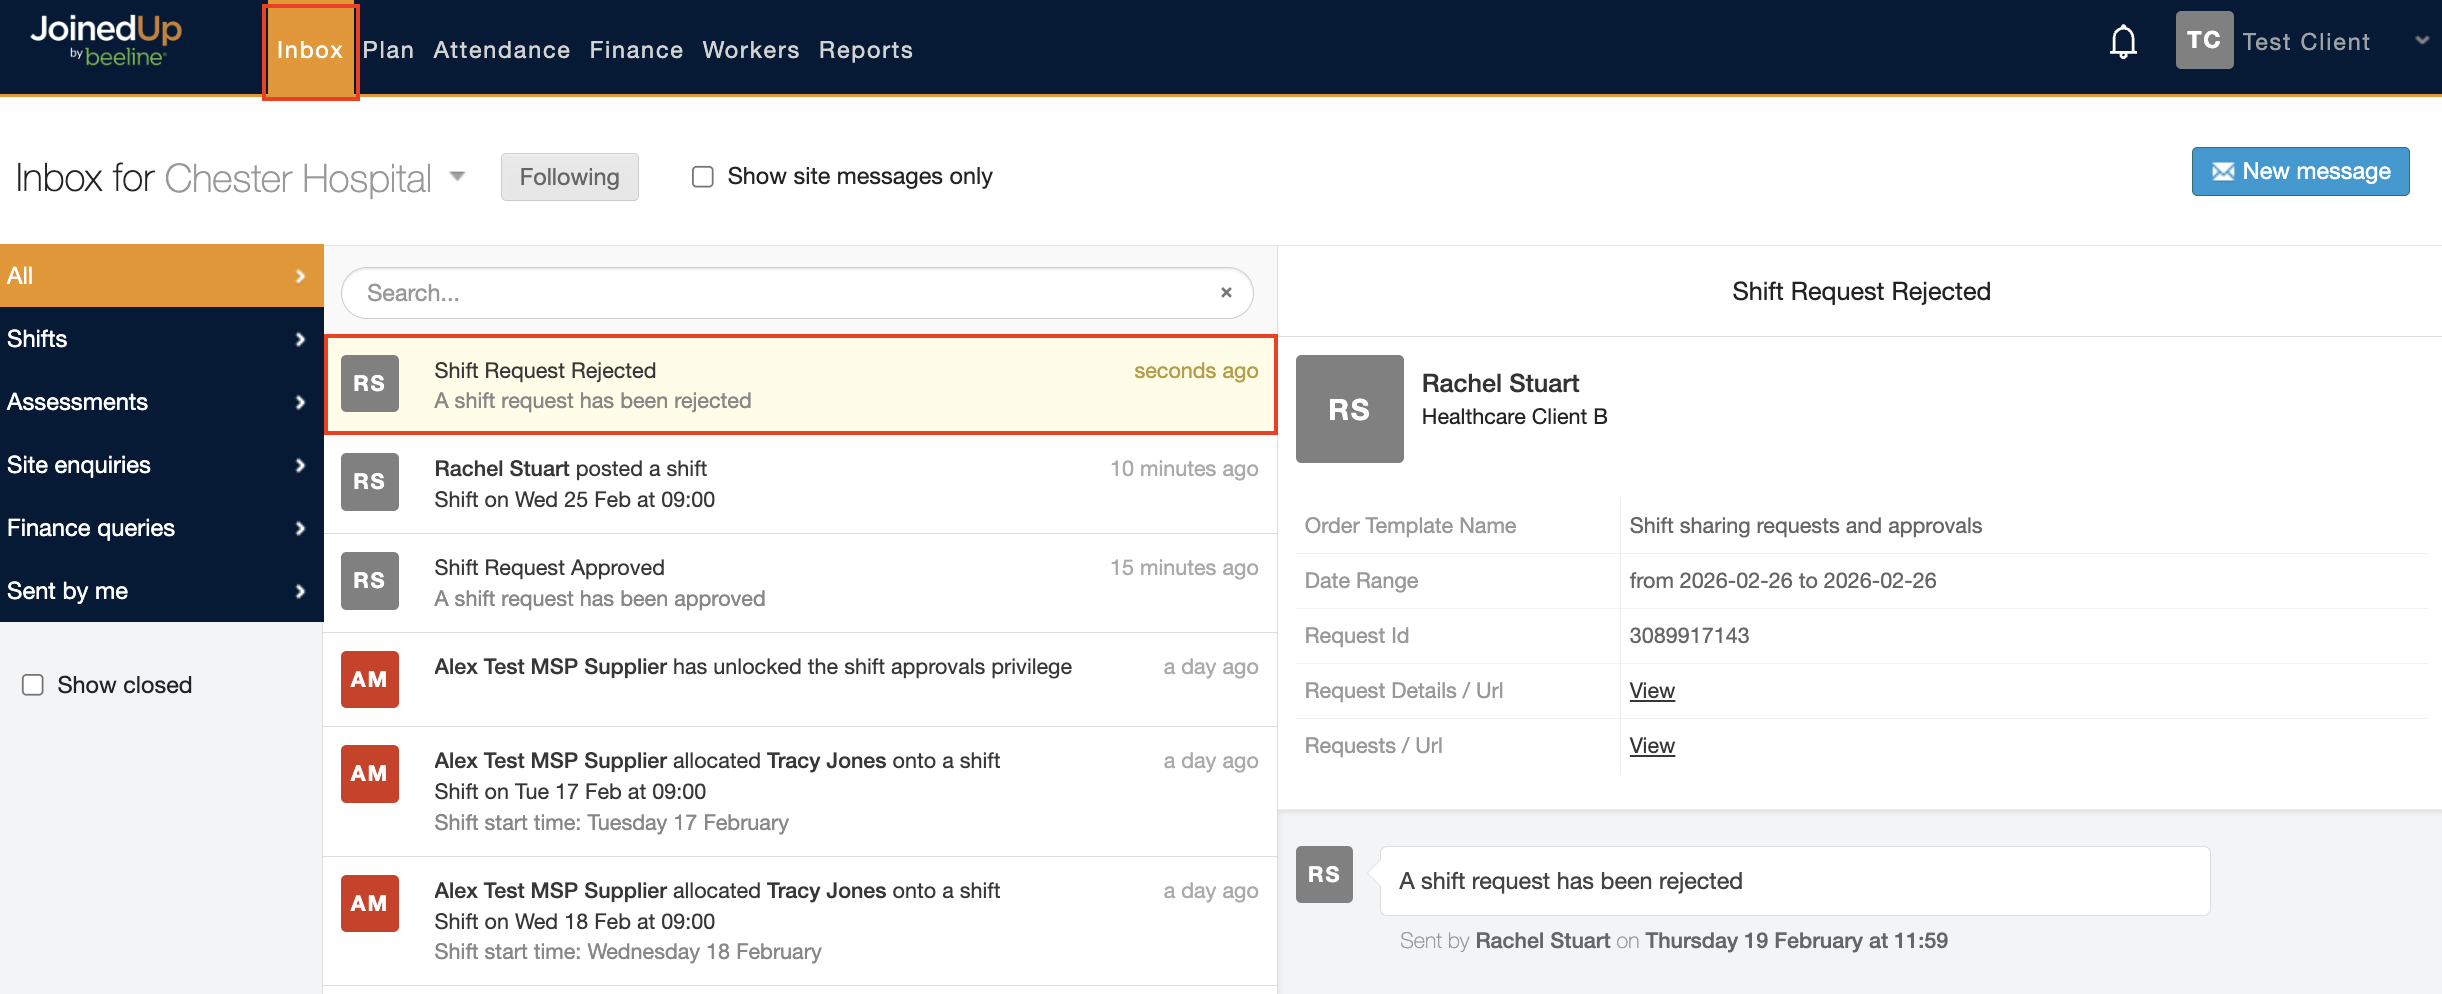Click the RS avatar beside the rejection reply

pyautogui.click(x=1323, y=874)
